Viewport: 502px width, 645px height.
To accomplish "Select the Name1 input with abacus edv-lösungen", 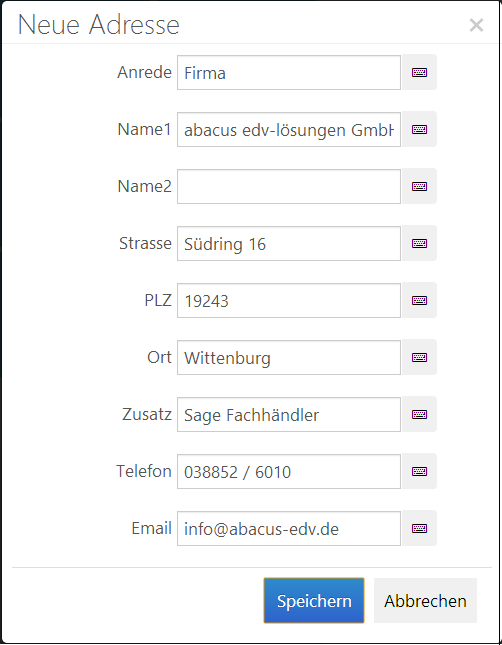I will tap(289, 129).
